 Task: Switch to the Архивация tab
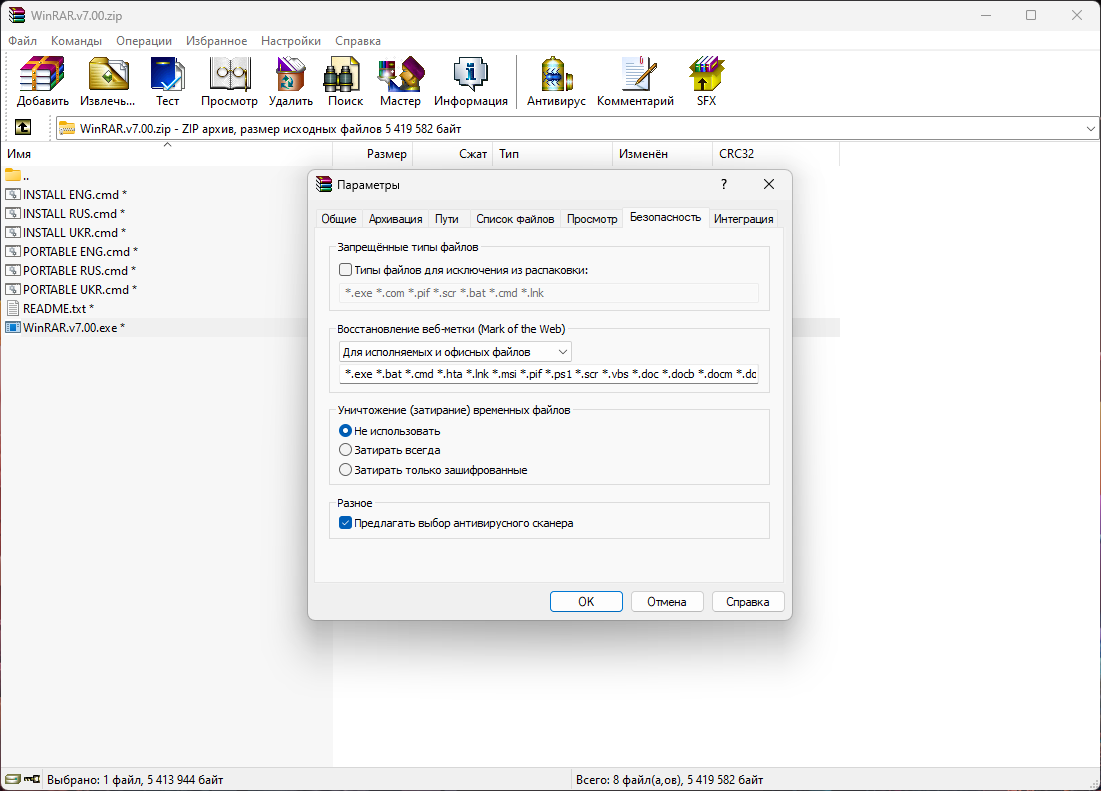click(x=395, y=219)
